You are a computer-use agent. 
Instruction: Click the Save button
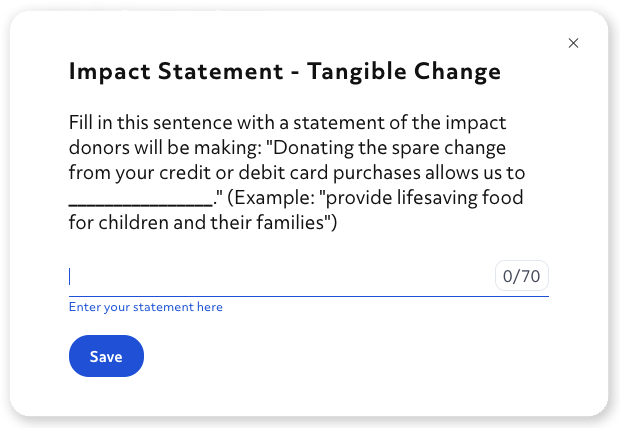[x=106, y=357]
